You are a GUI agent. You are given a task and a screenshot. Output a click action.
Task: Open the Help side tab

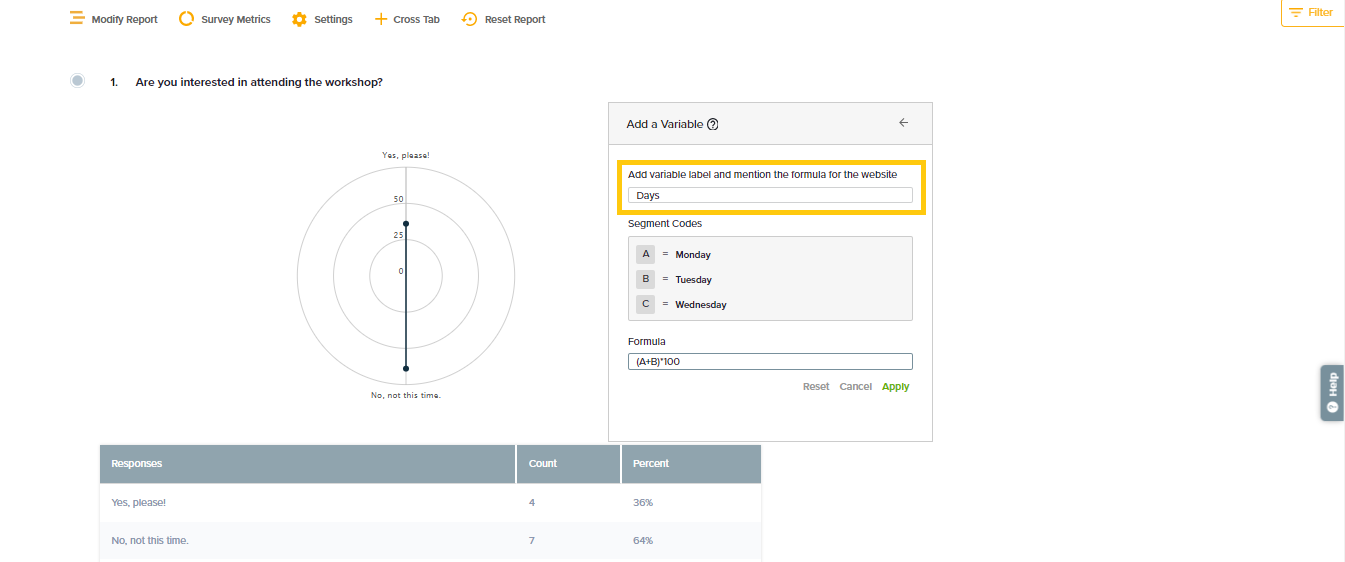point(1332,392)
